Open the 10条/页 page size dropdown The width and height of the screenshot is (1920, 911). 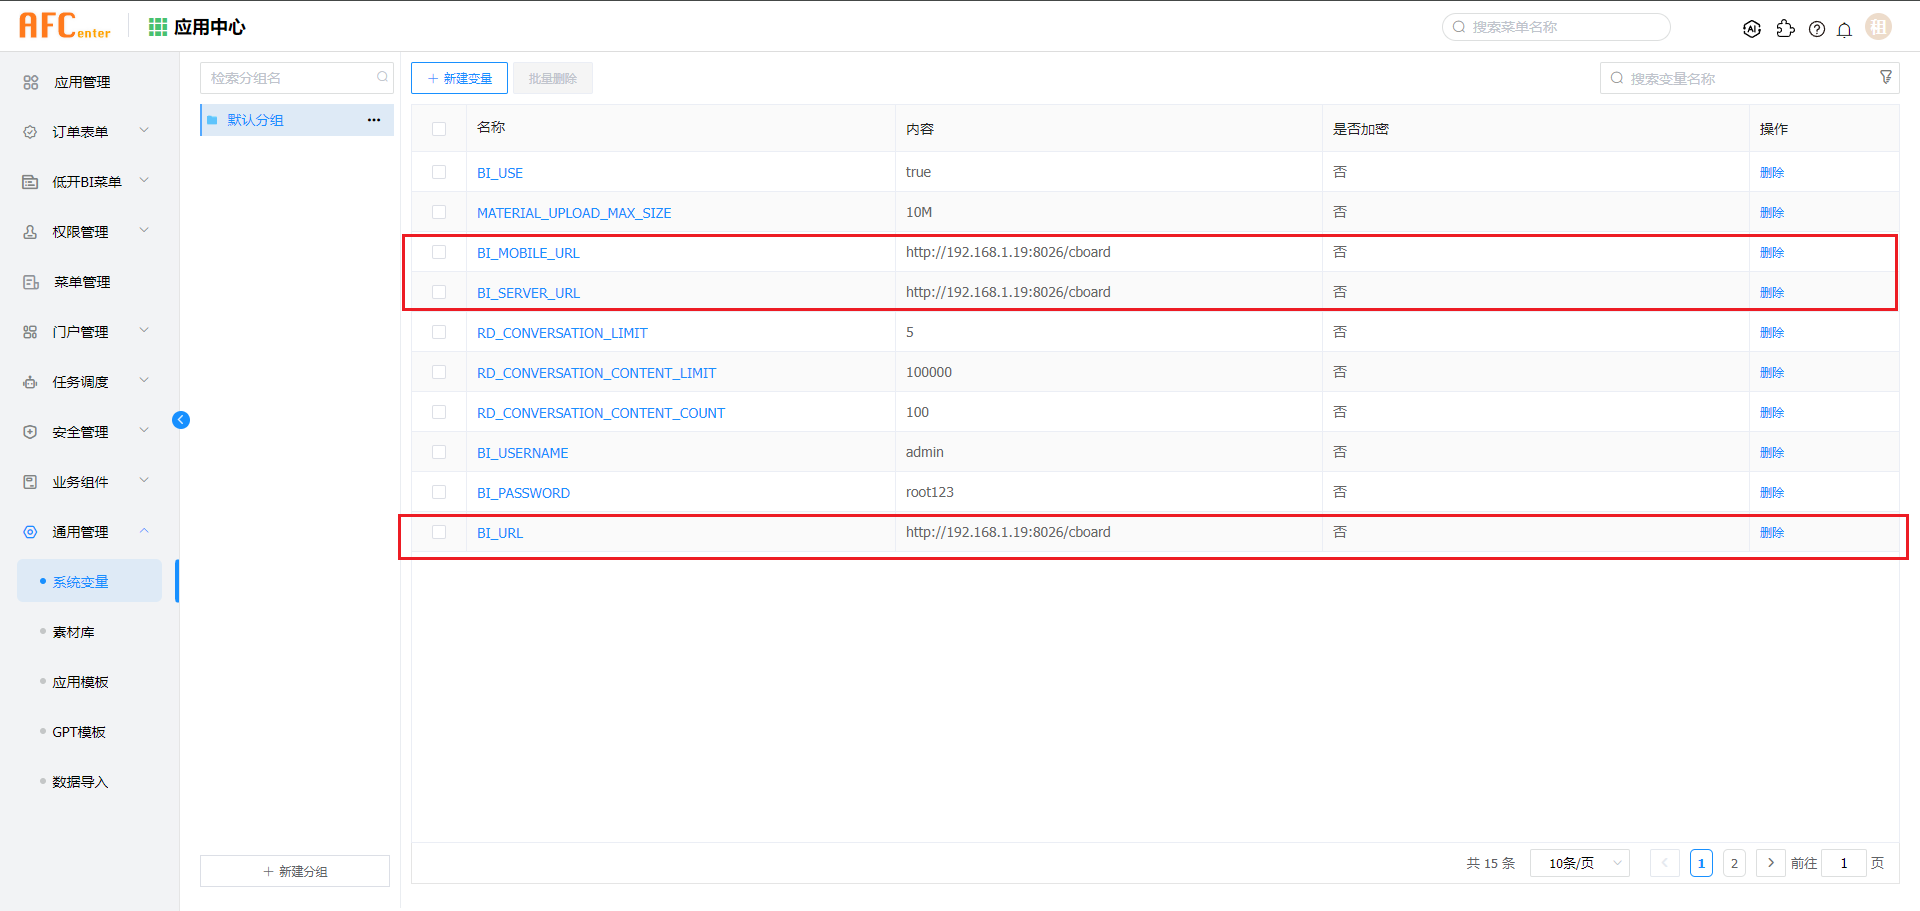pos(1579,863)
